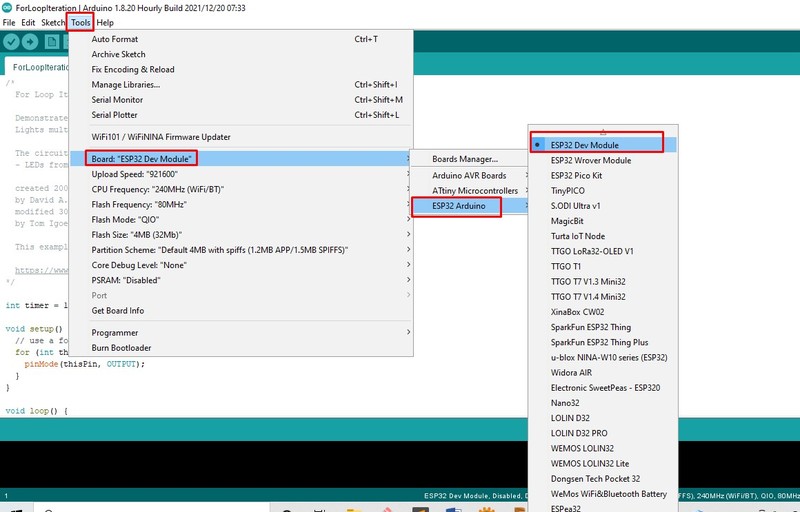This screenshot has height=512, width=800.
Task: Click the Upload arrow toolbar icon
Action: (30, 41)
